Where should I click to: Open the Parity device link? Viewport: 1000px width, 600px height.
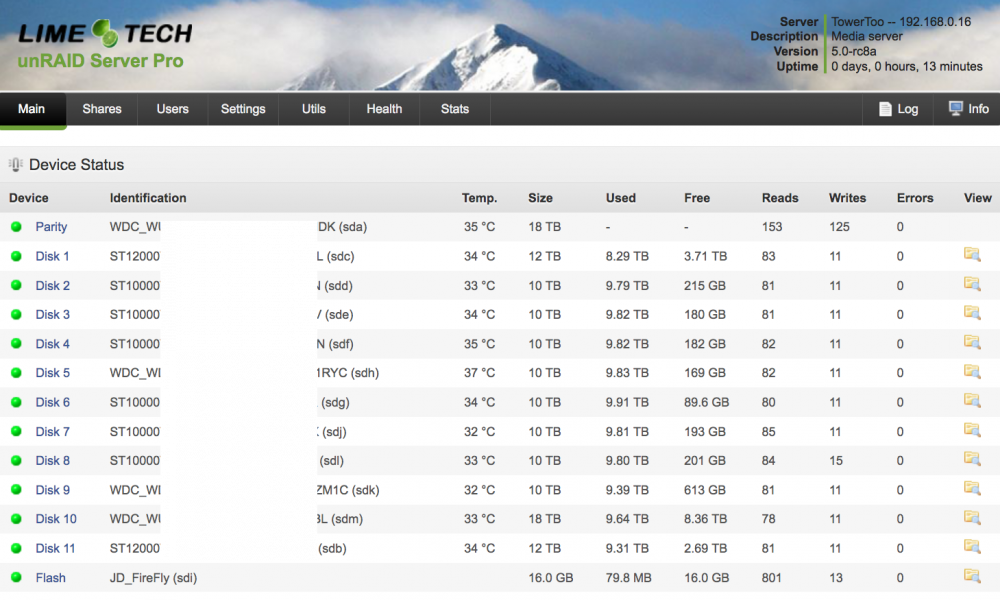[51, 227]
